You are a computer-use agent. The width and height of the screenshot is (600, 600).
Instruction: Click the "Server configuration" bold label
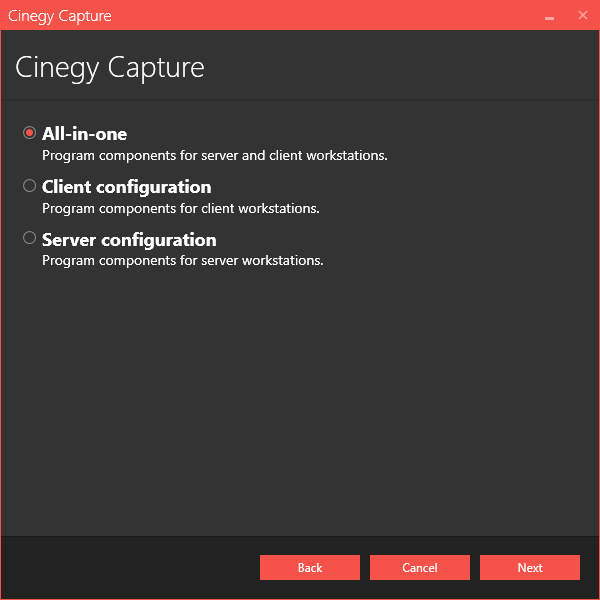click(129, 240)
